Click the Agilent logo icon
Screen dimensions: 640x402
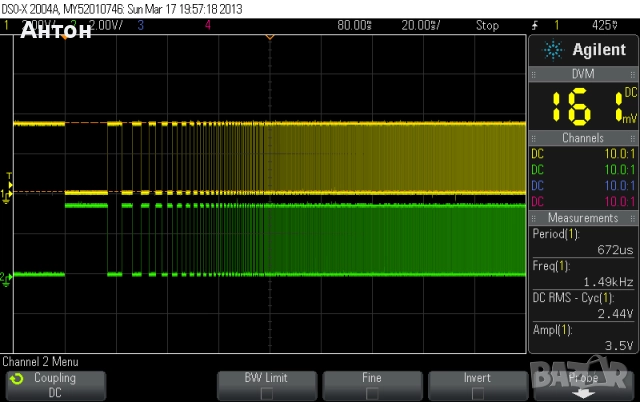coord(552,50)
